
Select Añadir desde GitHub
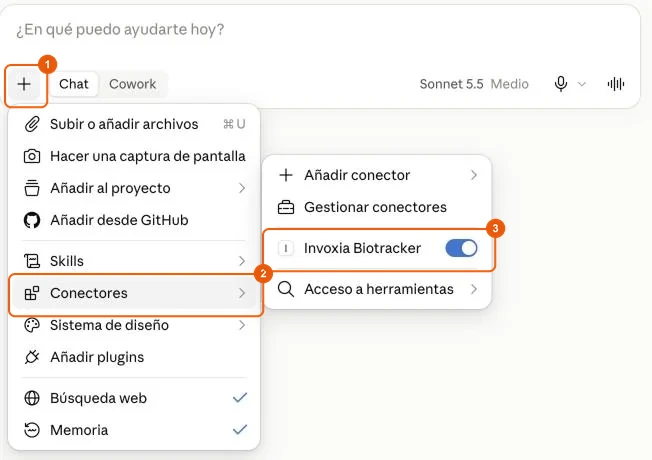pos(134,220)
